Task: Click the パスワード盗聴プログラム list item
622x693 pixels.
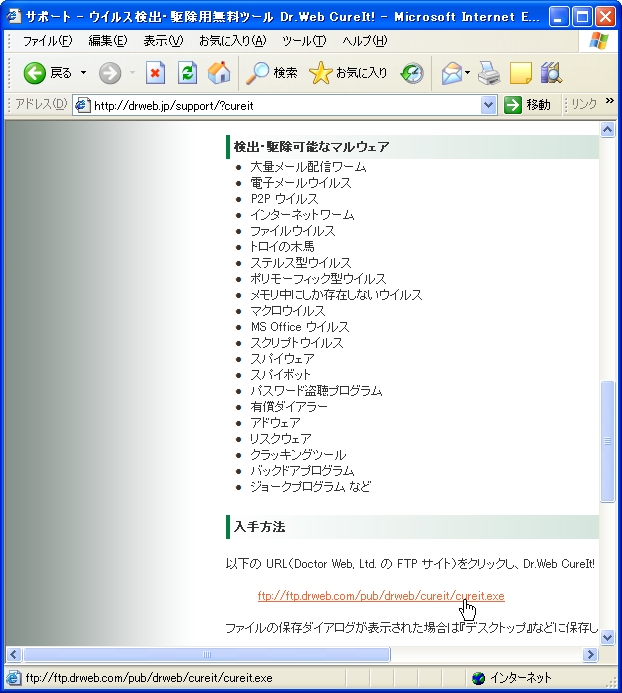Action: pyautogui.click(x=317, y=391)
